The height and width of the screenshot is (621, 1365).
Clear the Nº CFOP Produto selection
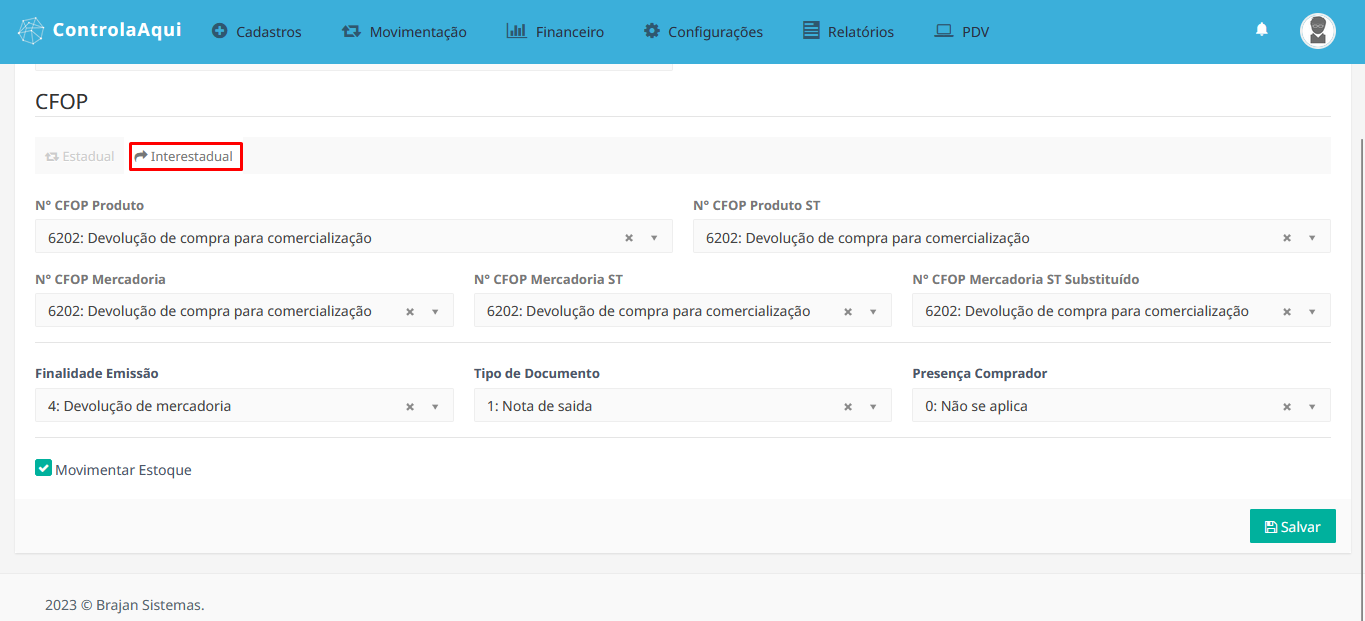(629, 238)
